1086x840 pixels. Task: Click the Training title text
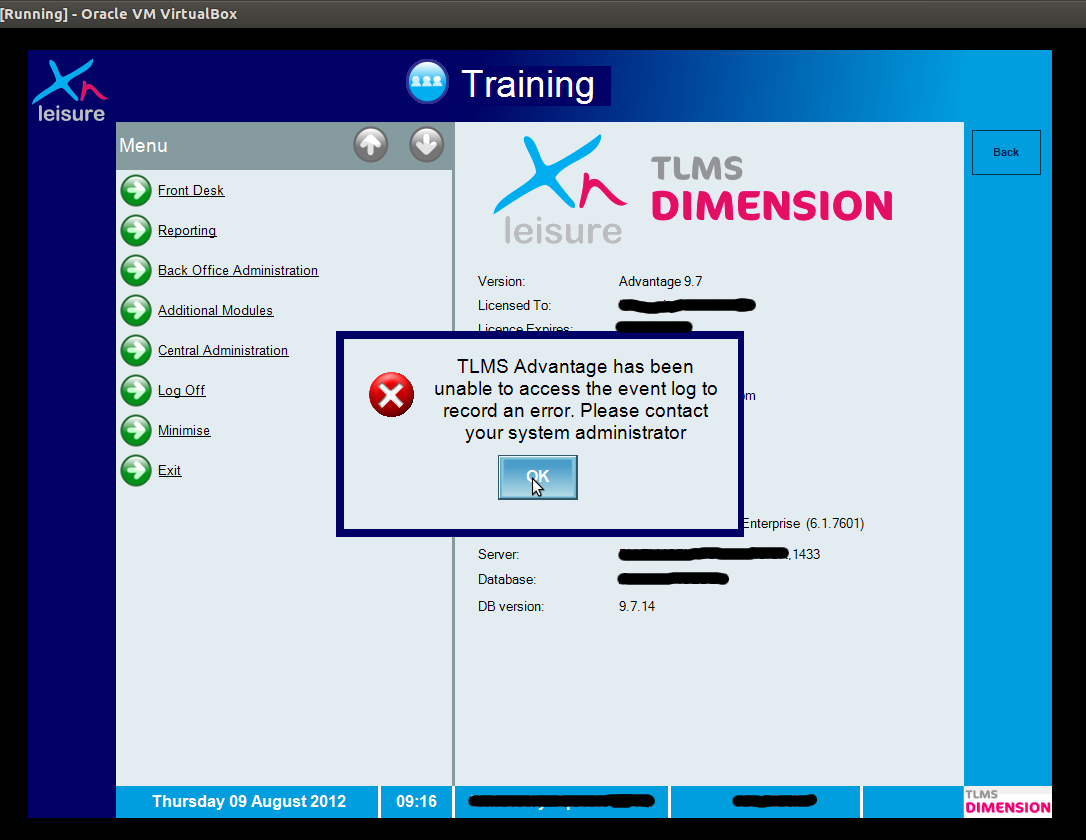(528, 84)
